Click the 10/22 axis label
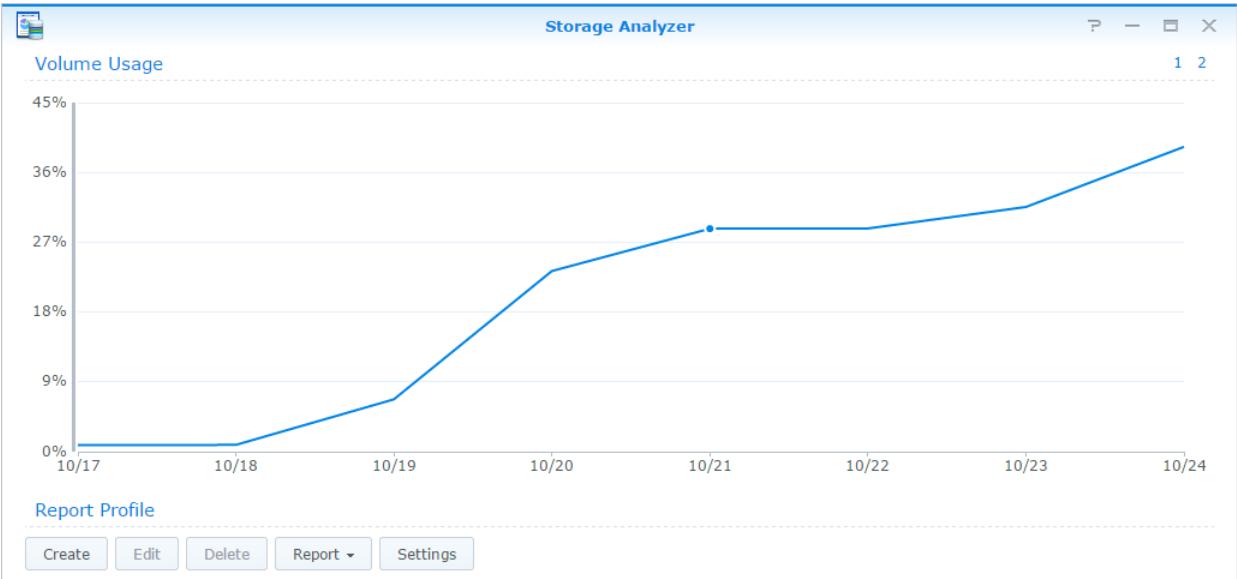Screen dimensions: 1237x579 [867, 465]
